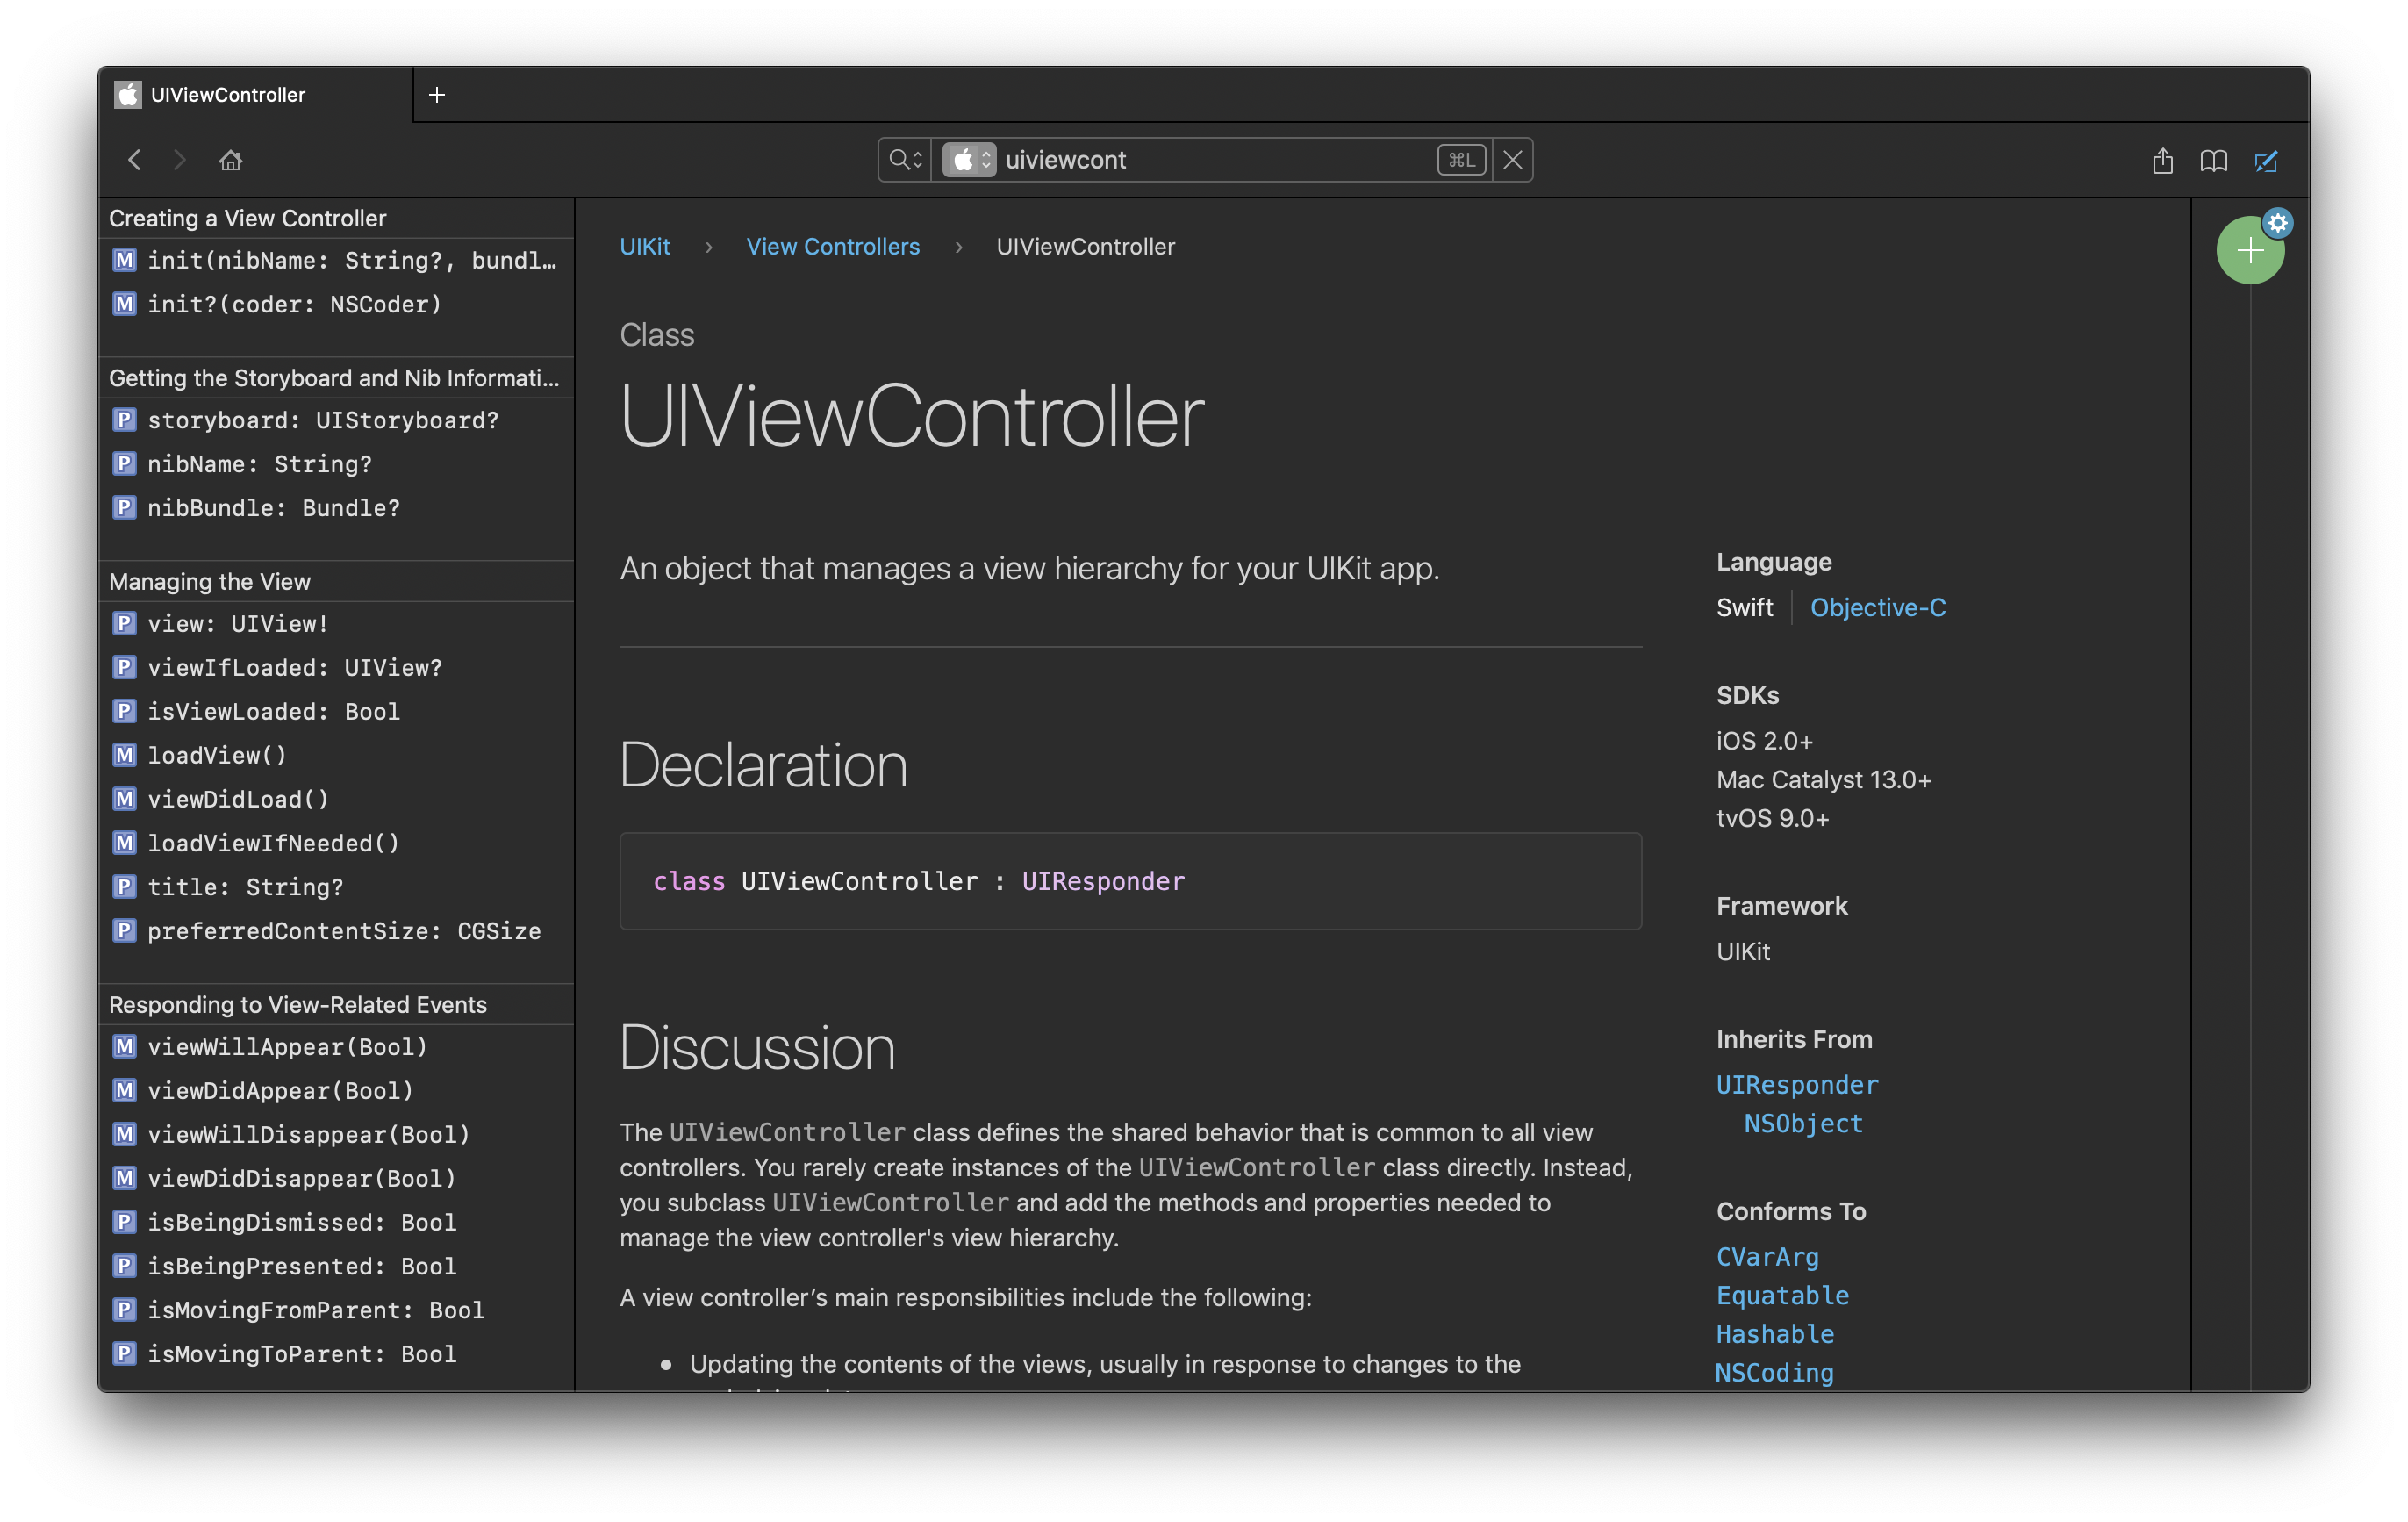Open a new tab with plus button

click(x=437, y=95)
